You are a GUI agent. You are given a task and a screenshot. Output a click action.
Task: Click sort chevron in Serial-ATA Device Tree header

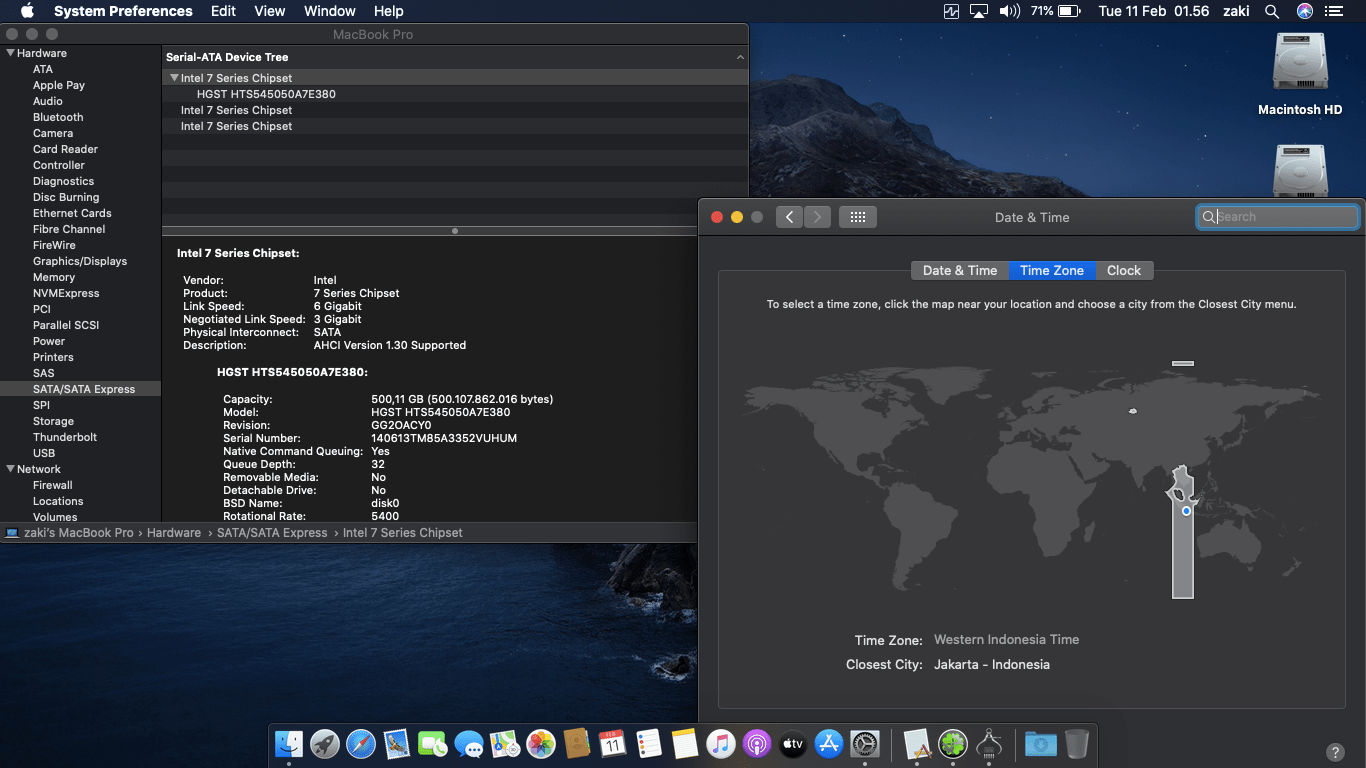click(740, 58)
